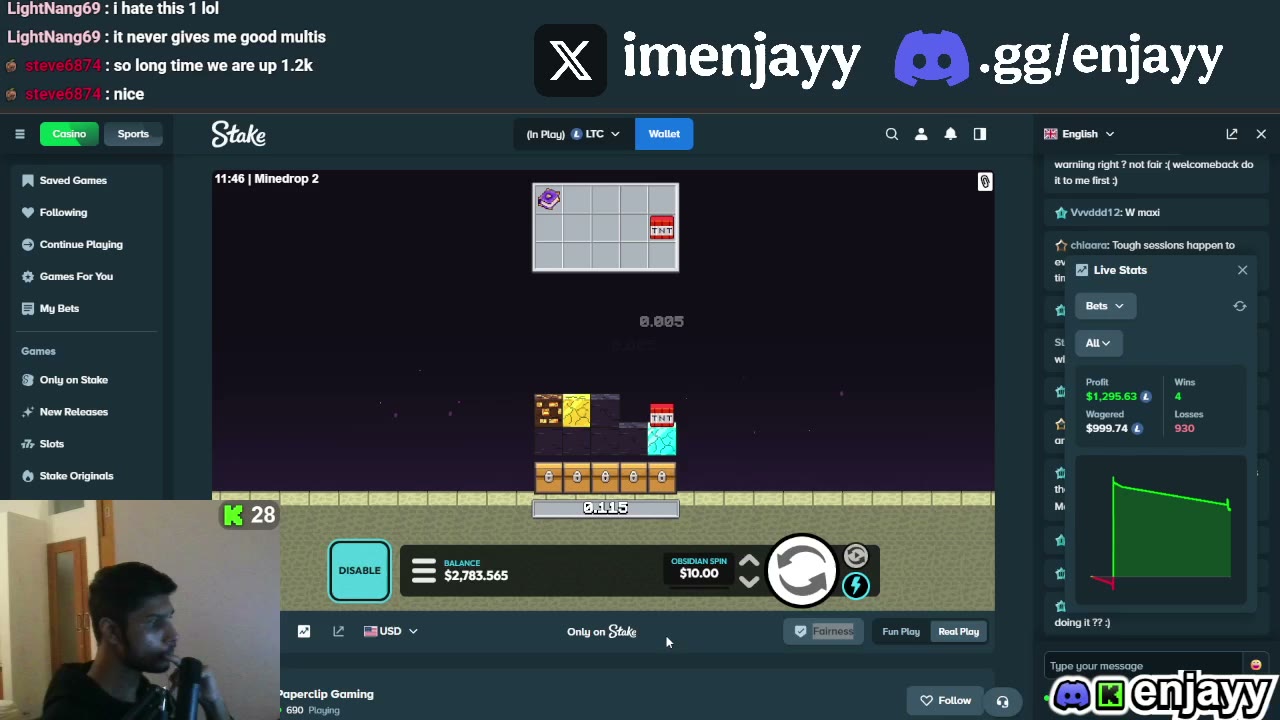Screen dimensions: 1280x720
Task: Click the Continue Playing arrow icon
Action: [x=28, y=244]
